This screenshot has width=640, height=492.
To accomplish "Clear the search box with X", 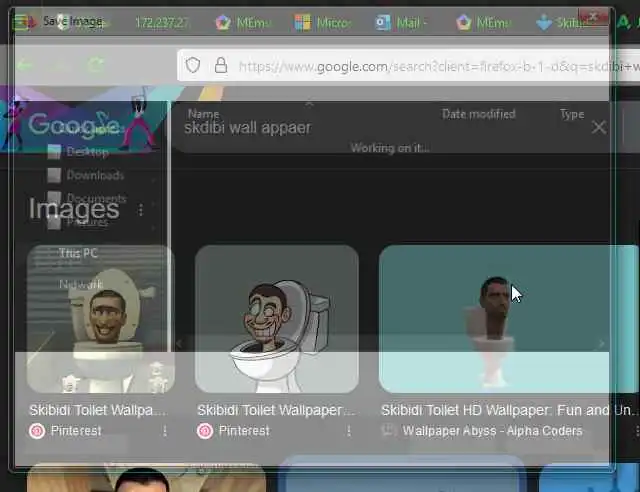I will coord(599,127).
